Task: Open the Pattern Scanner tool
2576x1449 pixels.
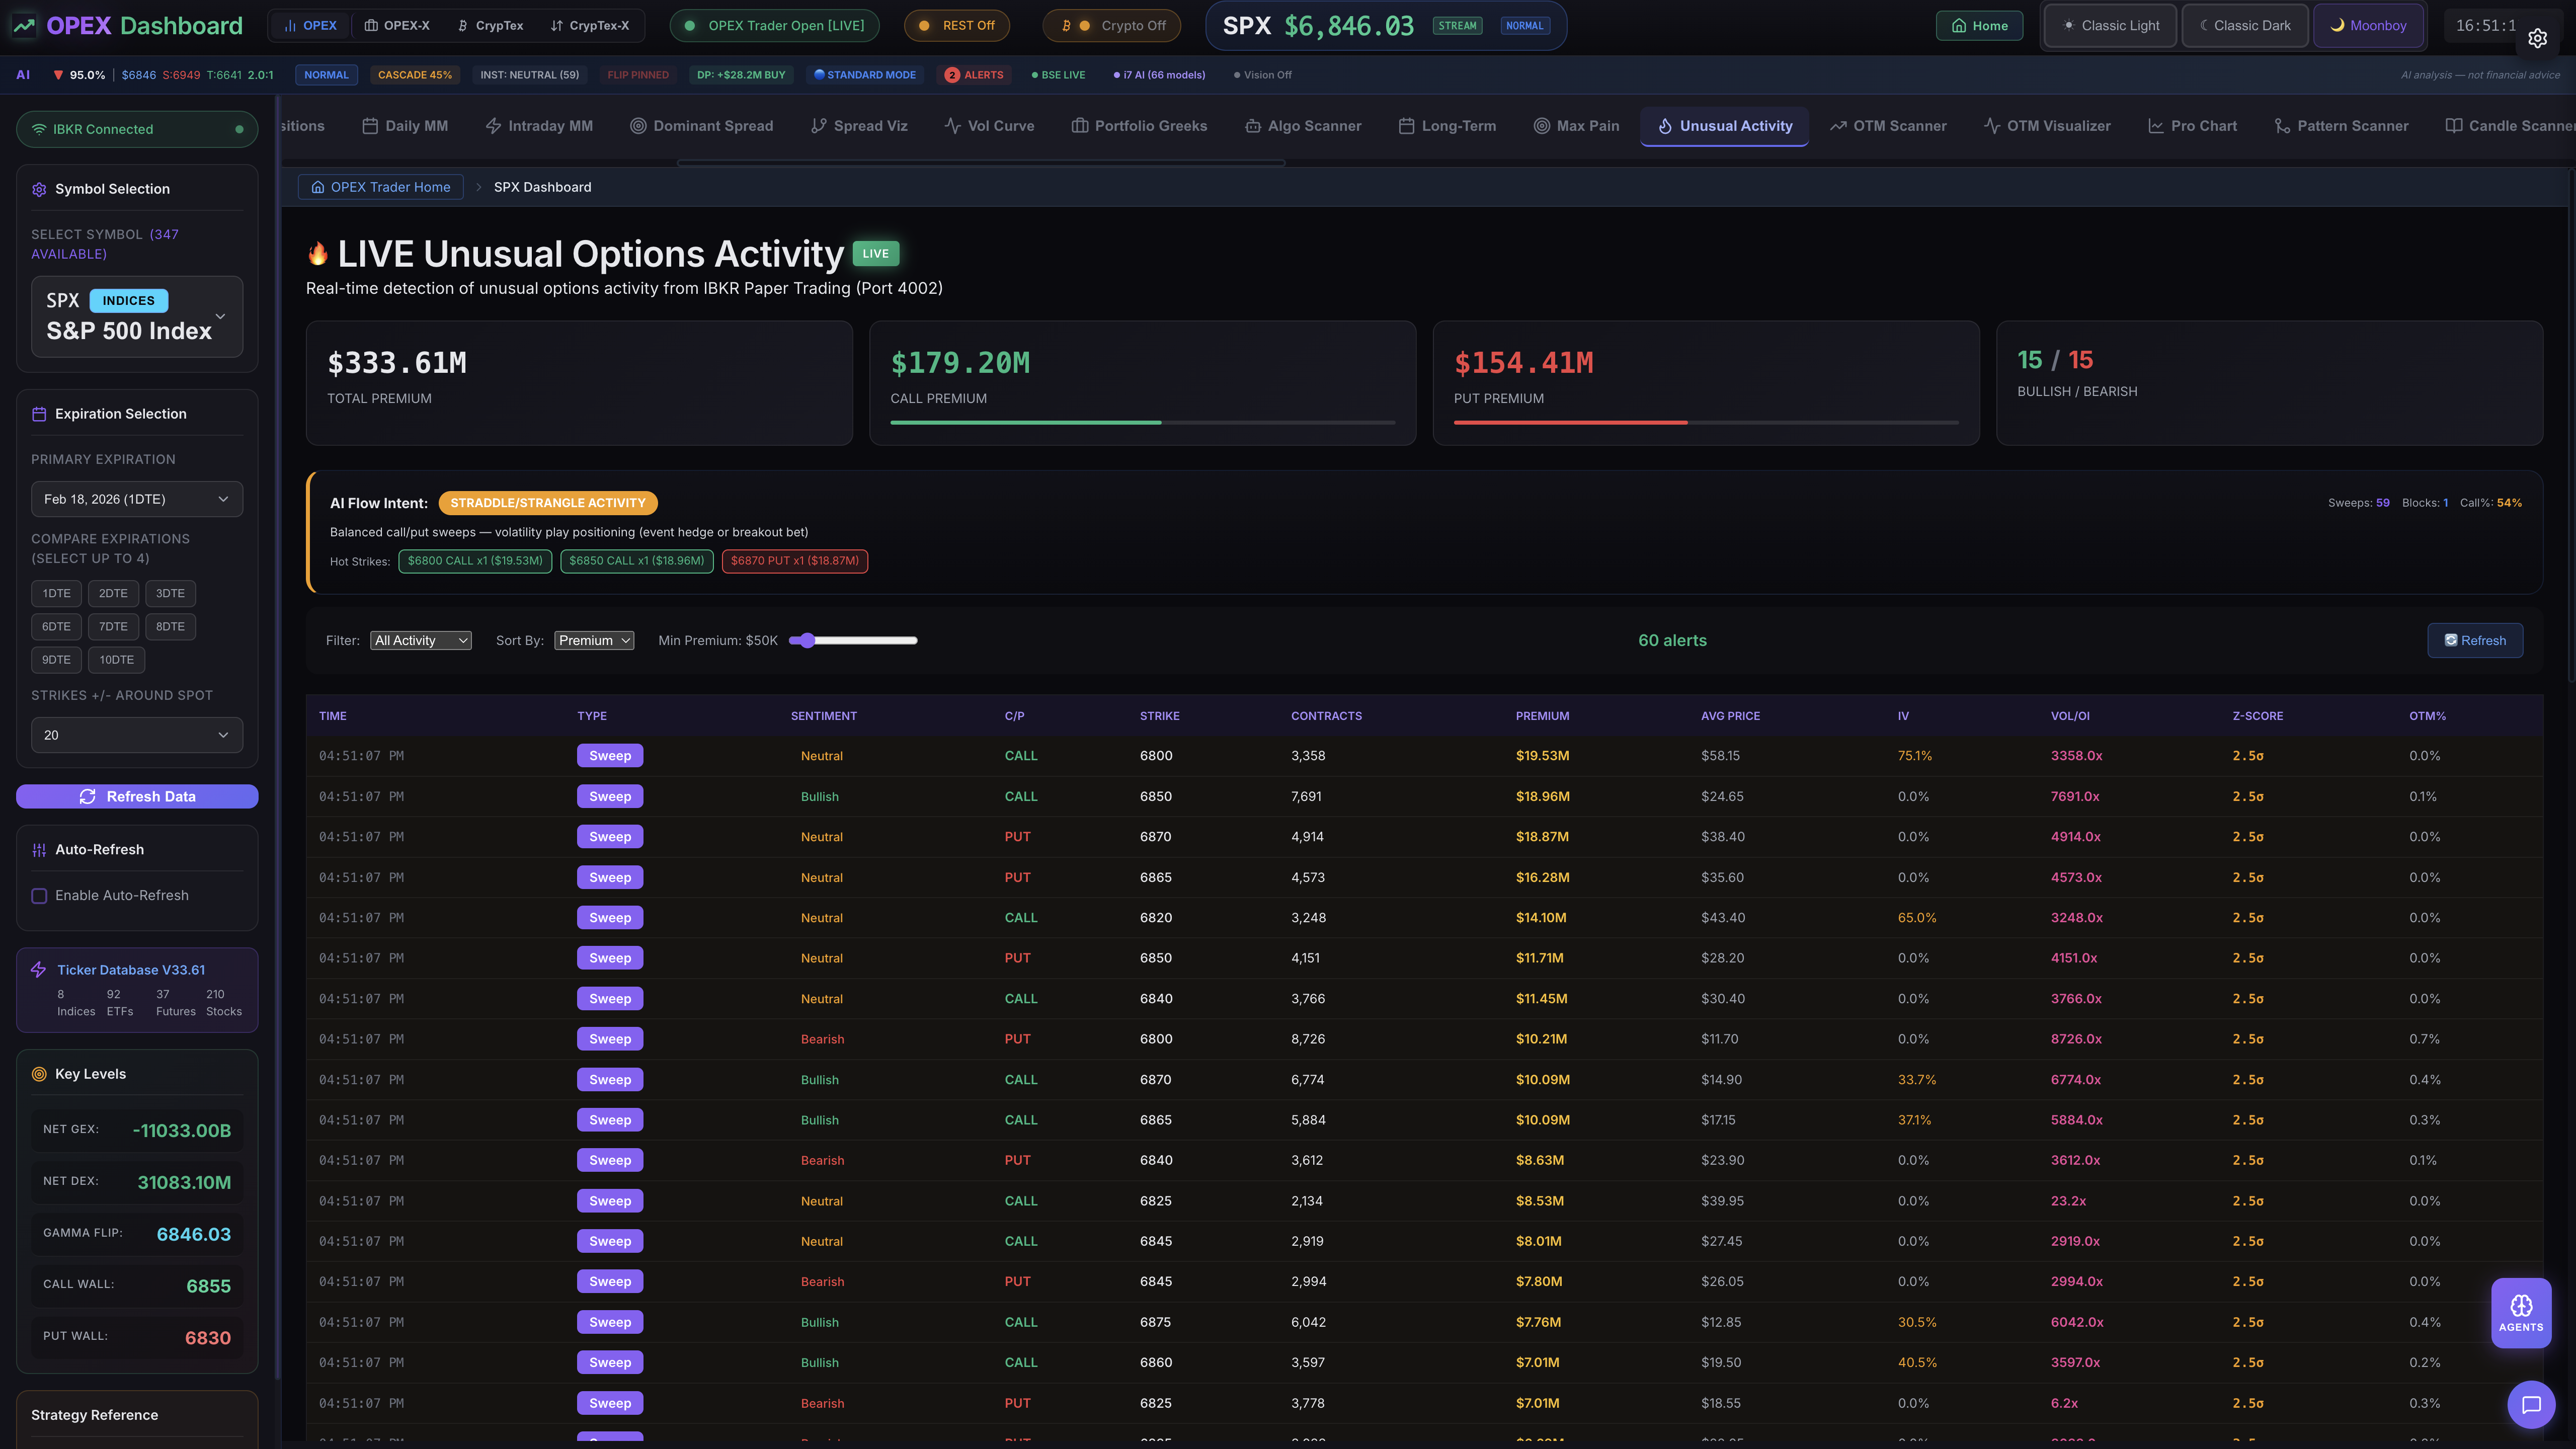Action: coord(2341,126)
